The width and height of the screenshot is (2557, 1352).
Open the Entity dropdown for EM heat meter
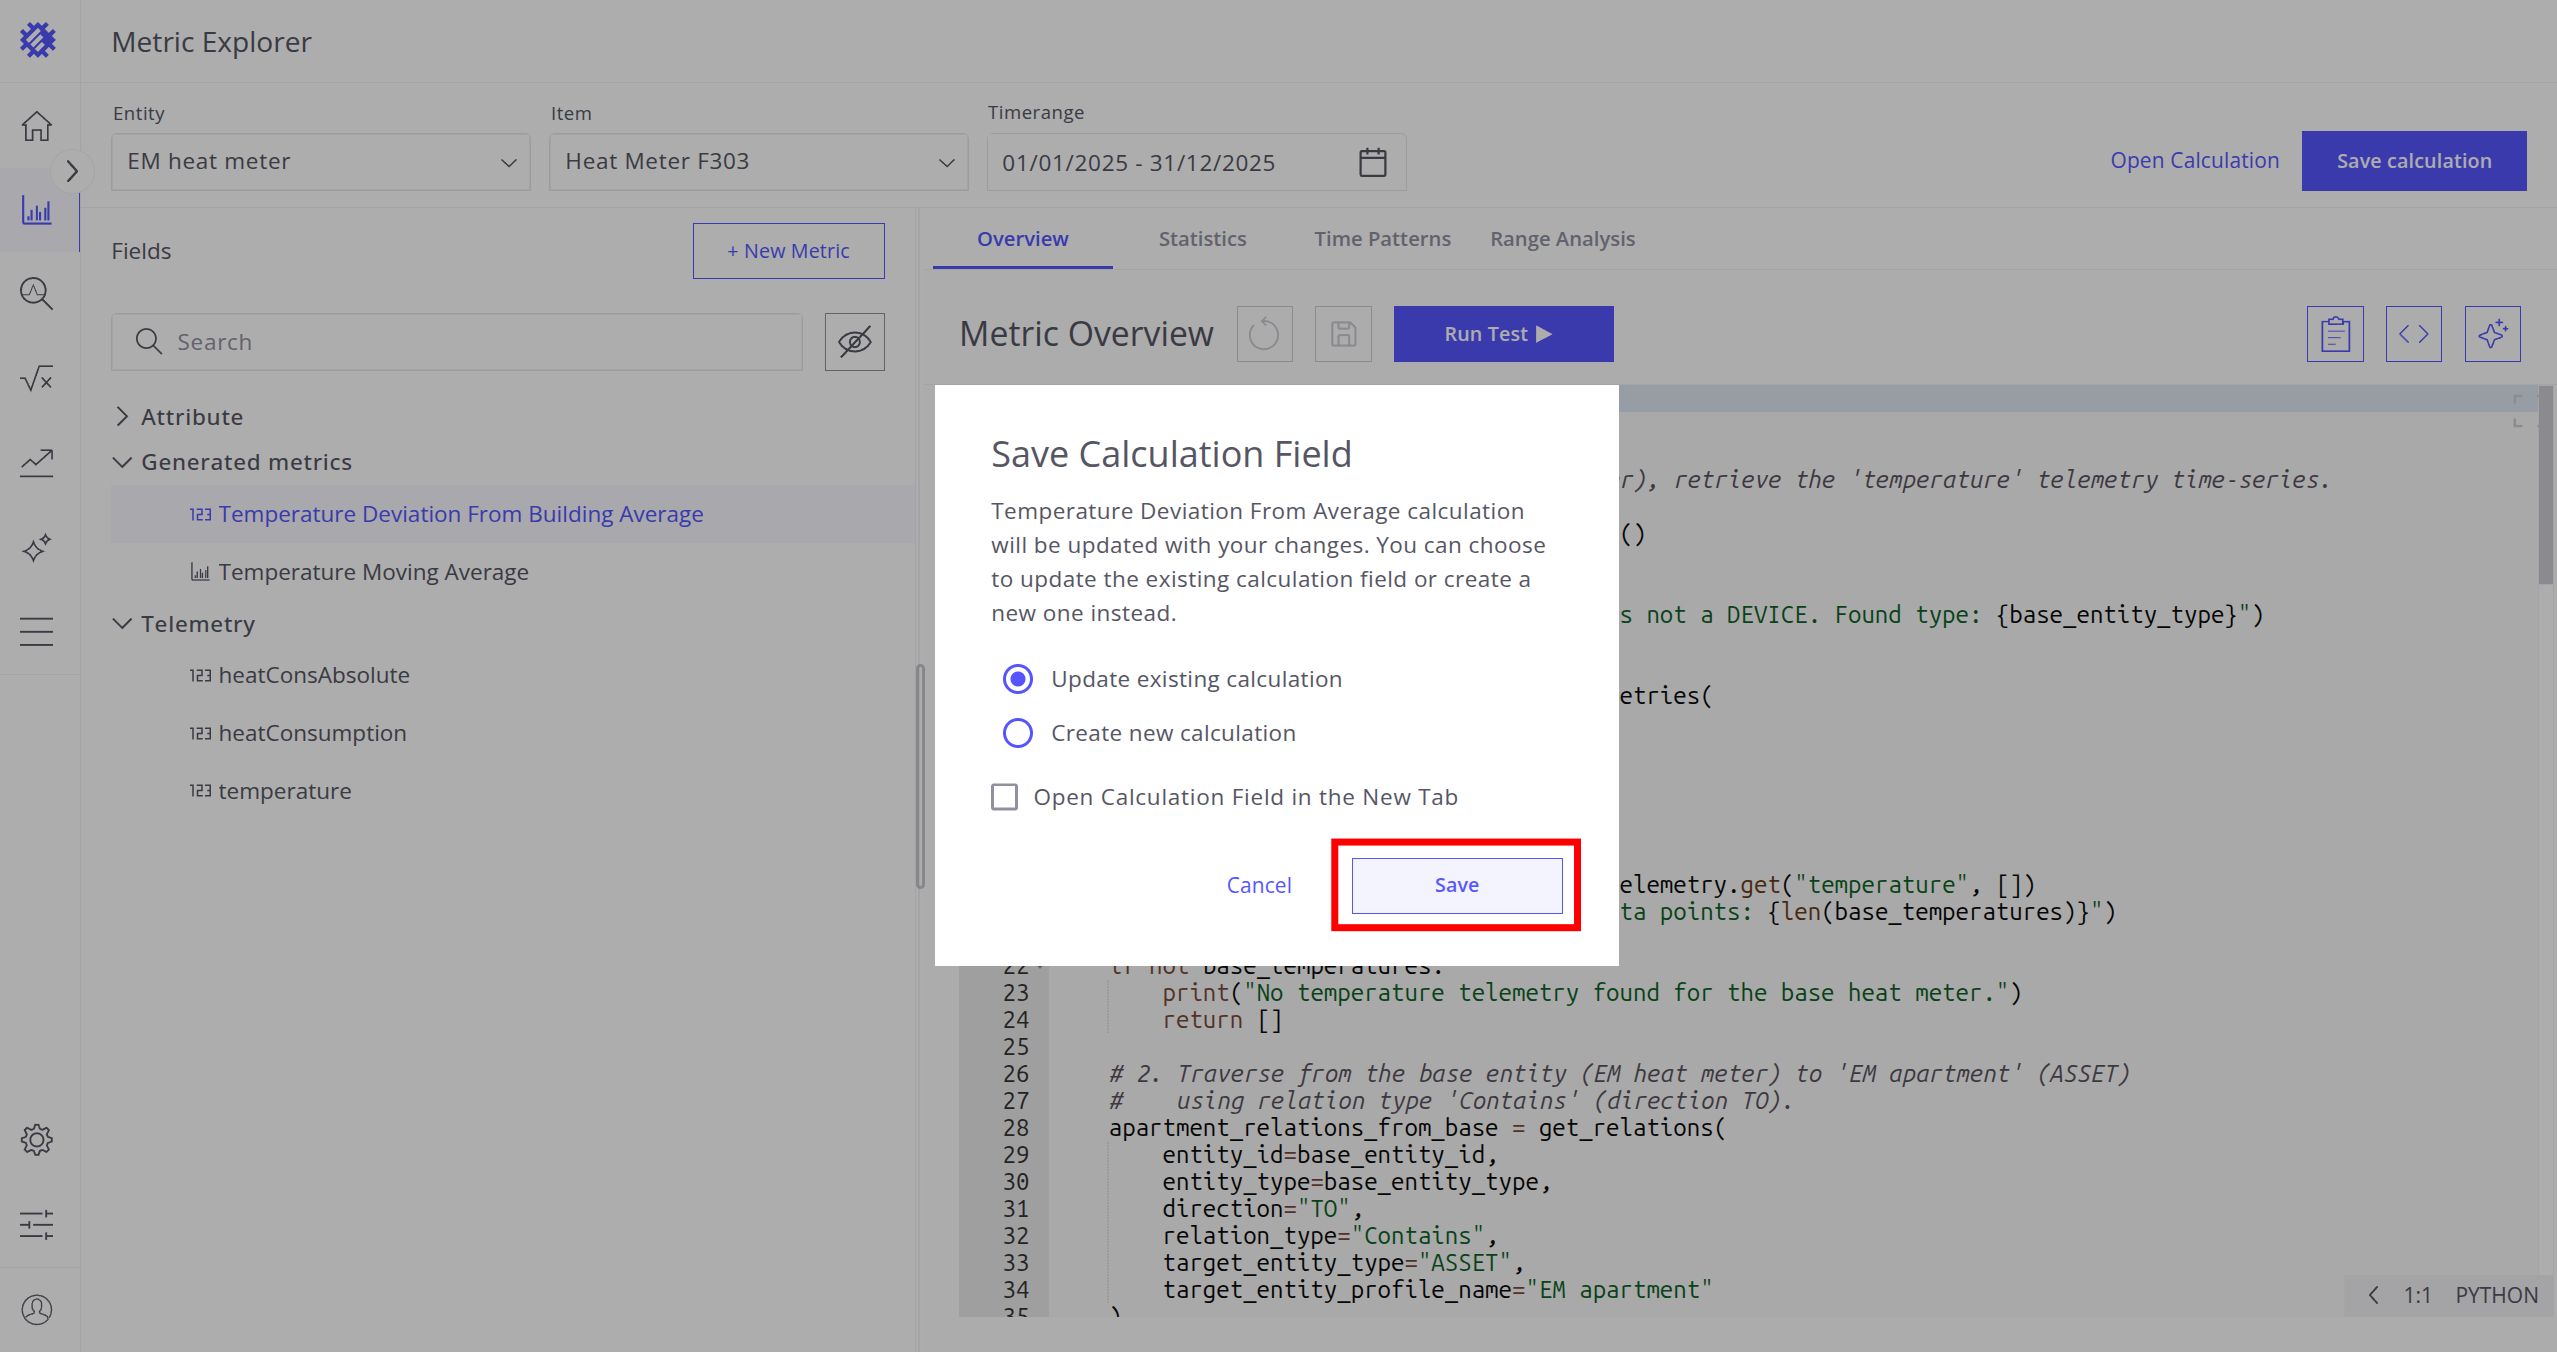[320, 162]
